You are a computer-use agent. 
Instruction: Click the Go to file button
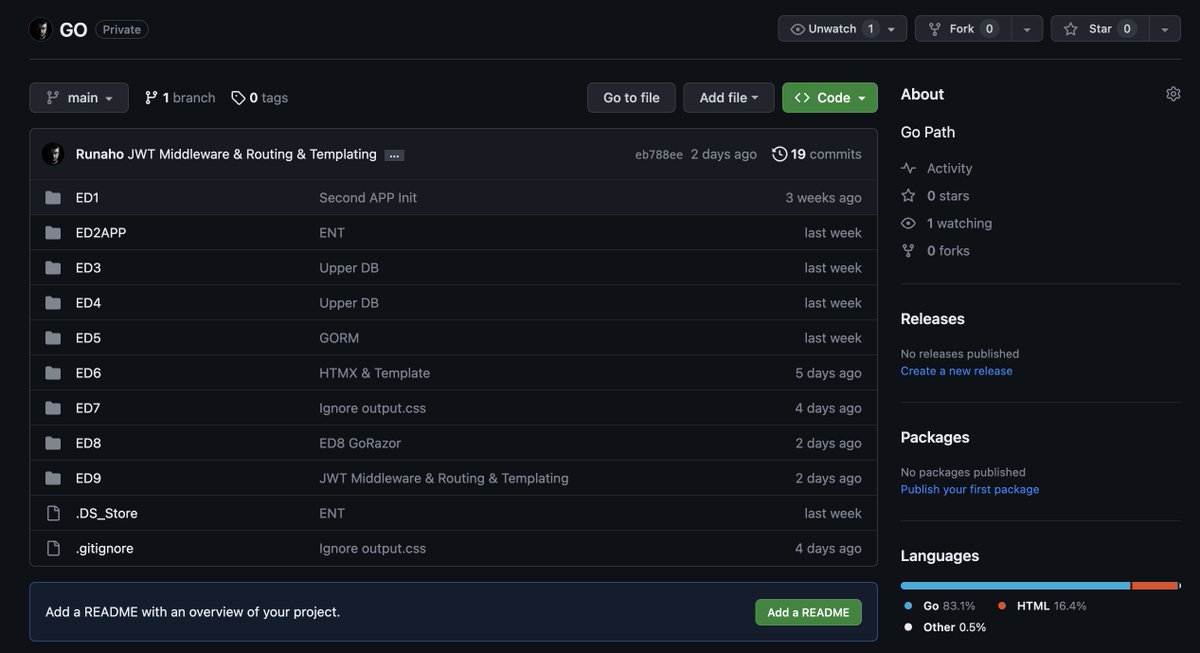coord(631,98)
